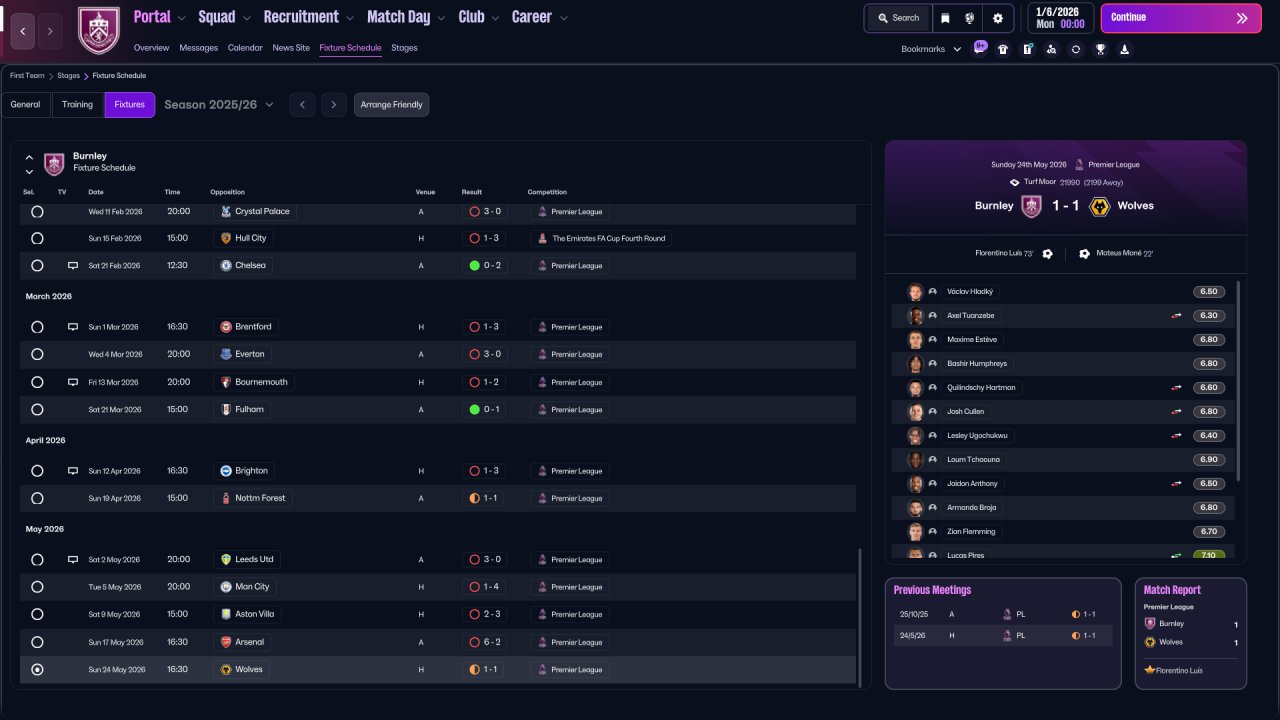The width and height of the screenshot is (1280, 720).
Task: Click the Crystal Palace club badge
Action: click(x=226, y=212)
